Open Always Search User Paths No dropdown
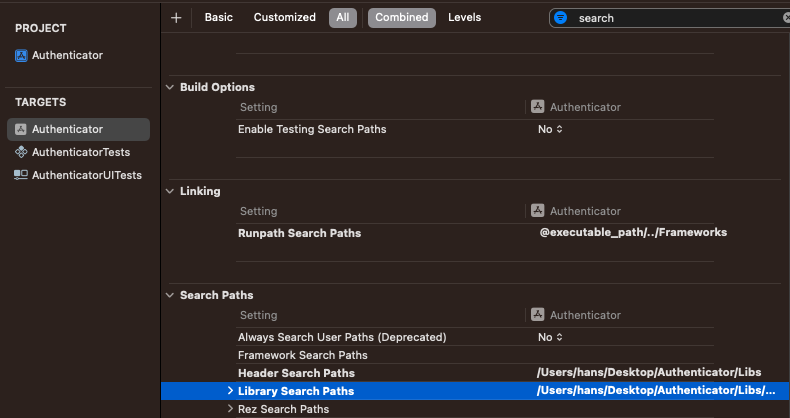 (550, 338)
